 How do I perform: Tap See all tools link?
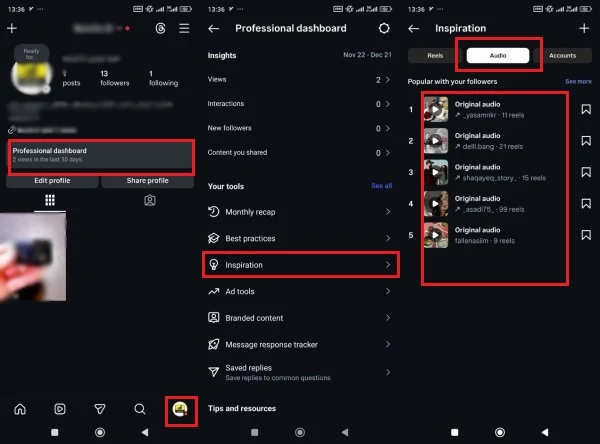(382, 186)
